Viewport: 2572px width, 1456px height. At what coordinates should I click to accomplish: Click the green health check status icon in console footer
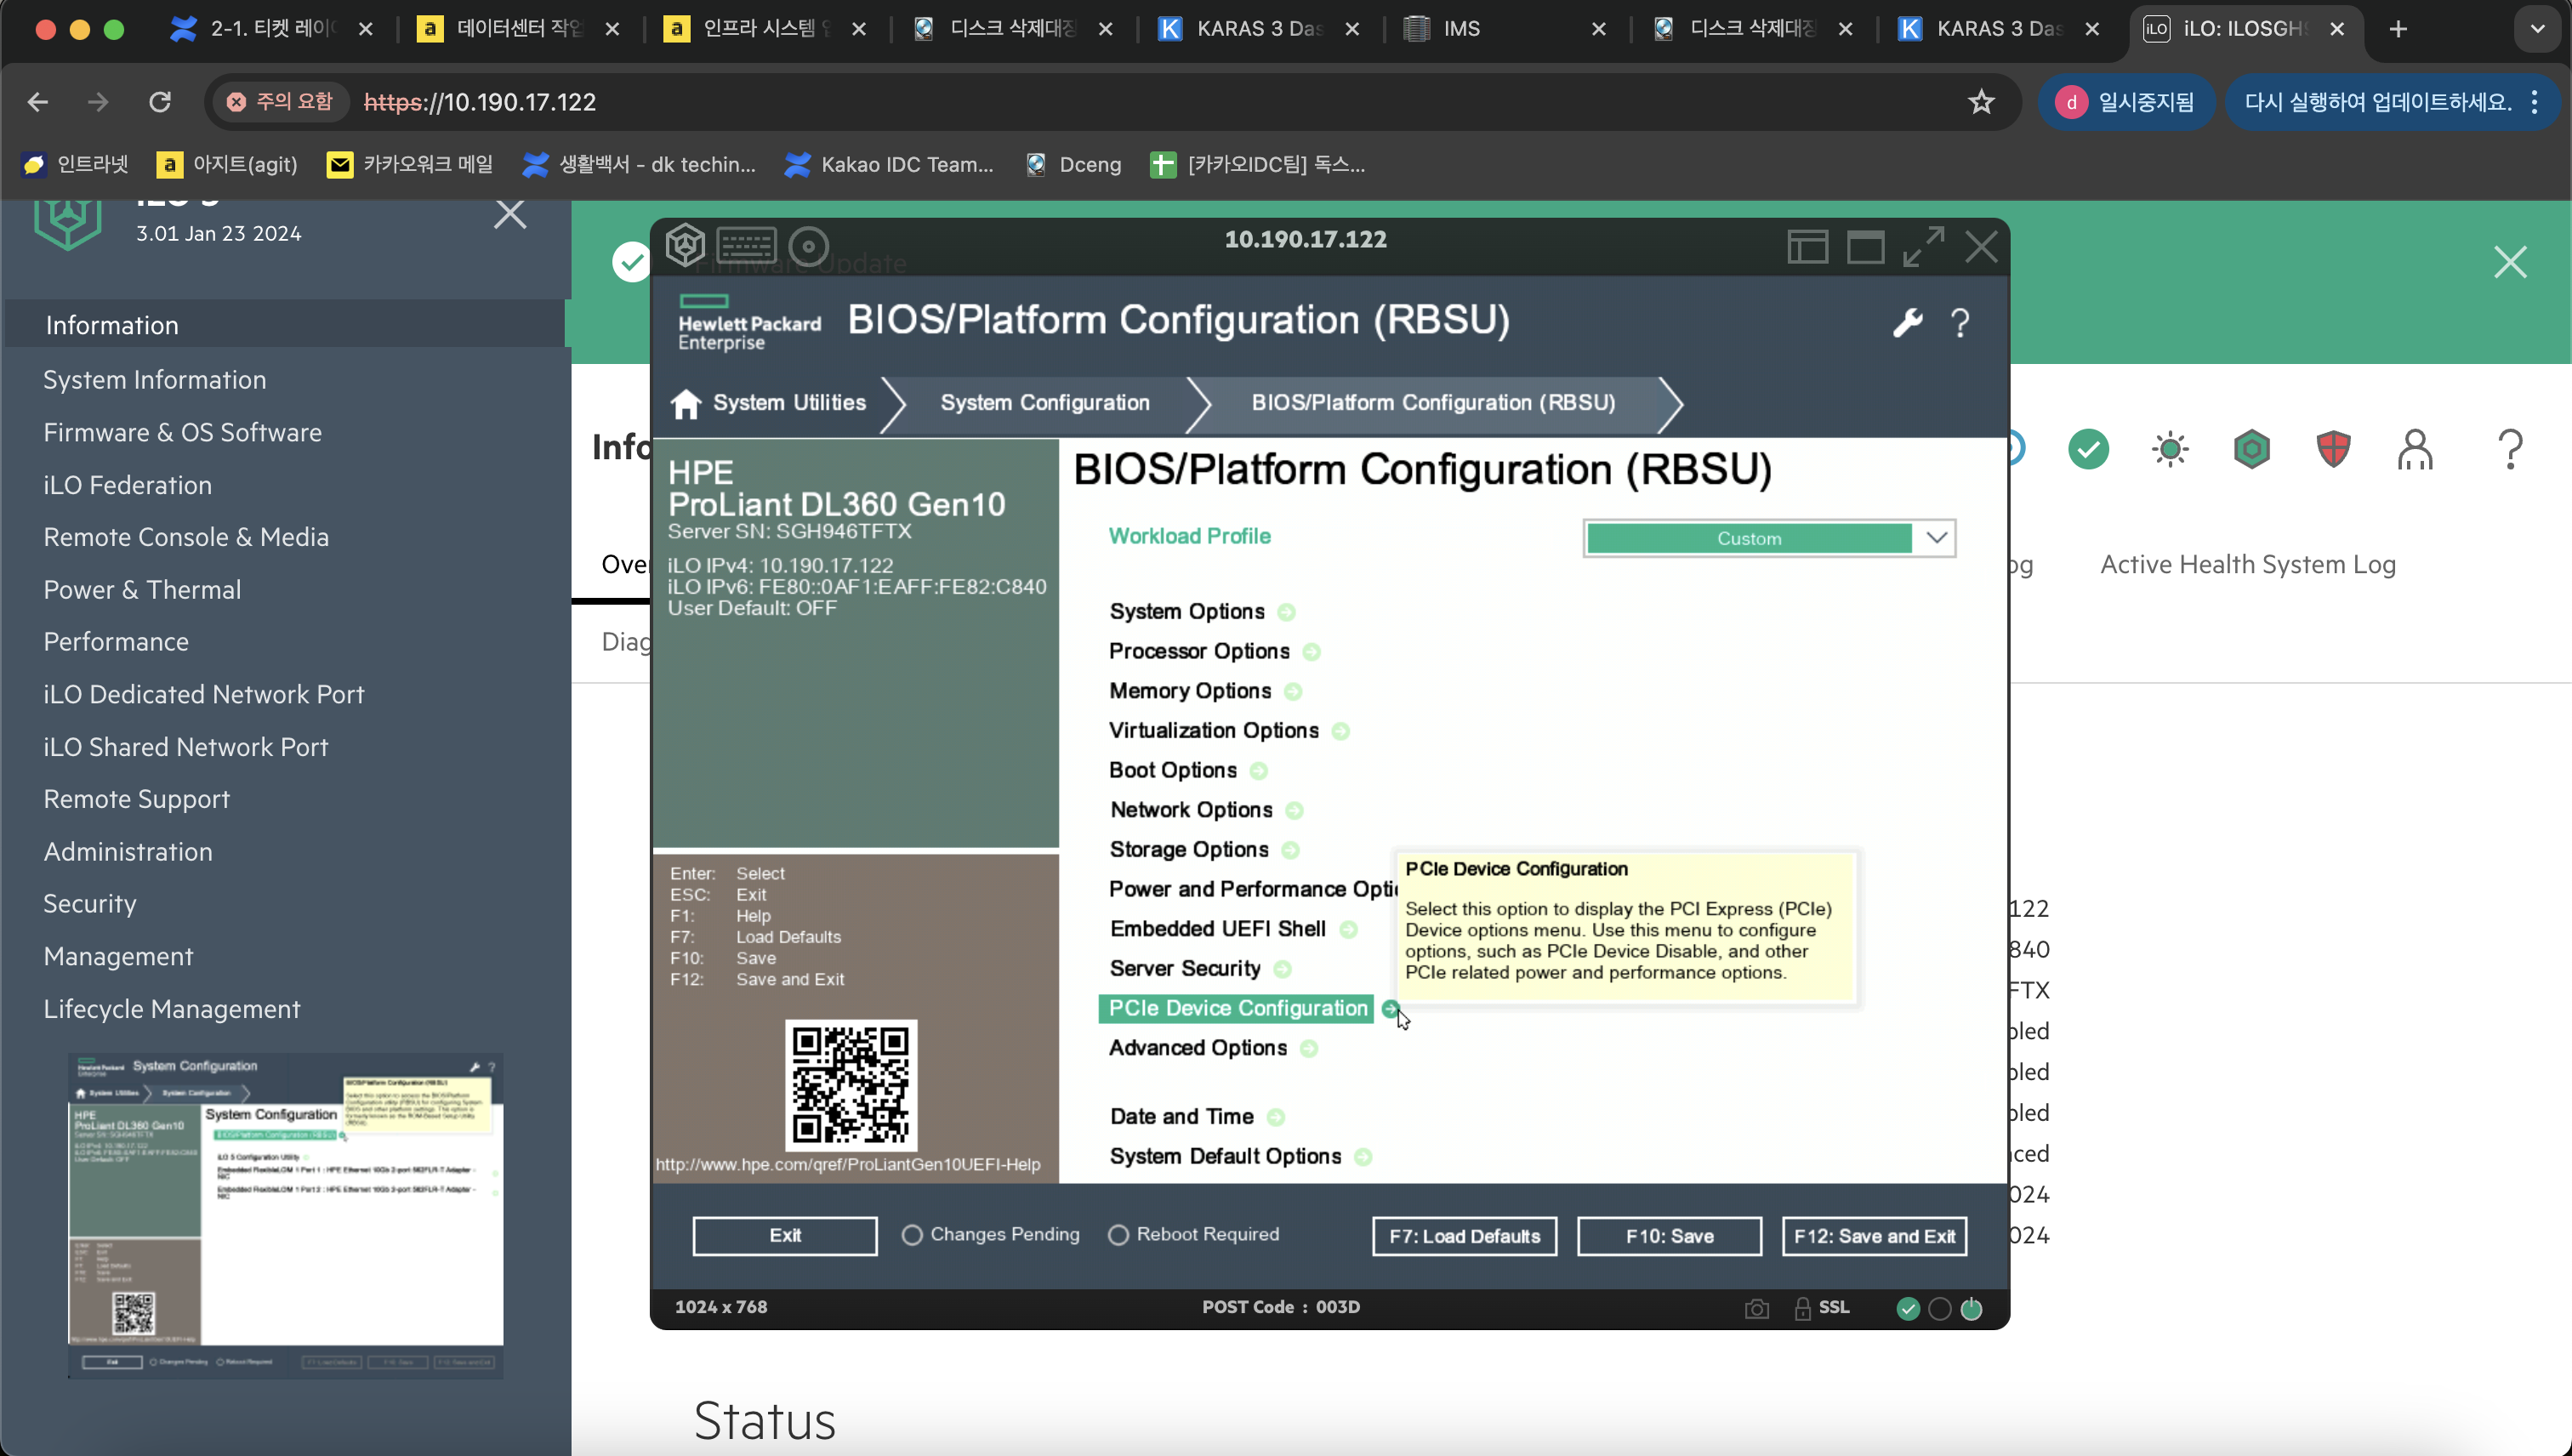pos(1908,1309)
